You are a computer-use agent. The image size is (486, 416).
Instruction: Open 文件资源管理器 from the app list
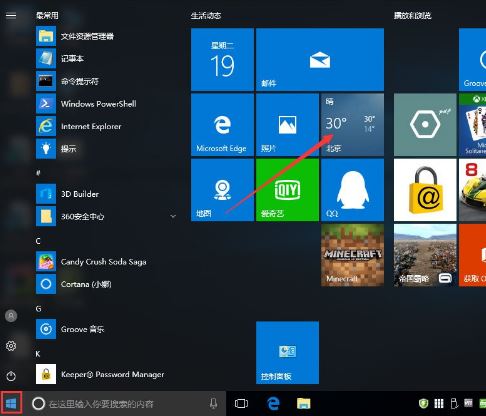coord(107,36)
